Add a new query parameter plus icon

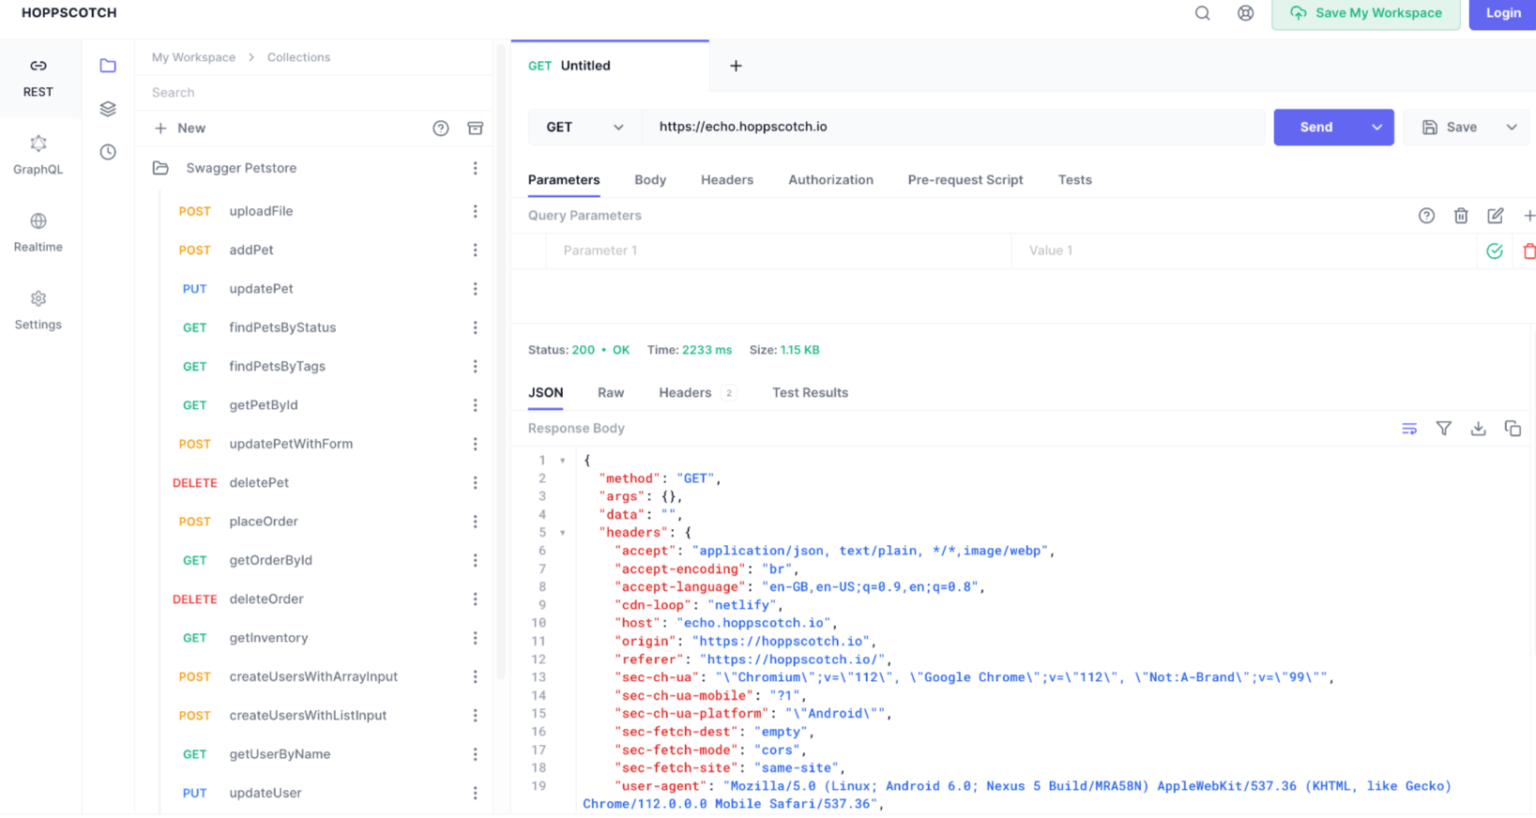[x=1529, y=216]
